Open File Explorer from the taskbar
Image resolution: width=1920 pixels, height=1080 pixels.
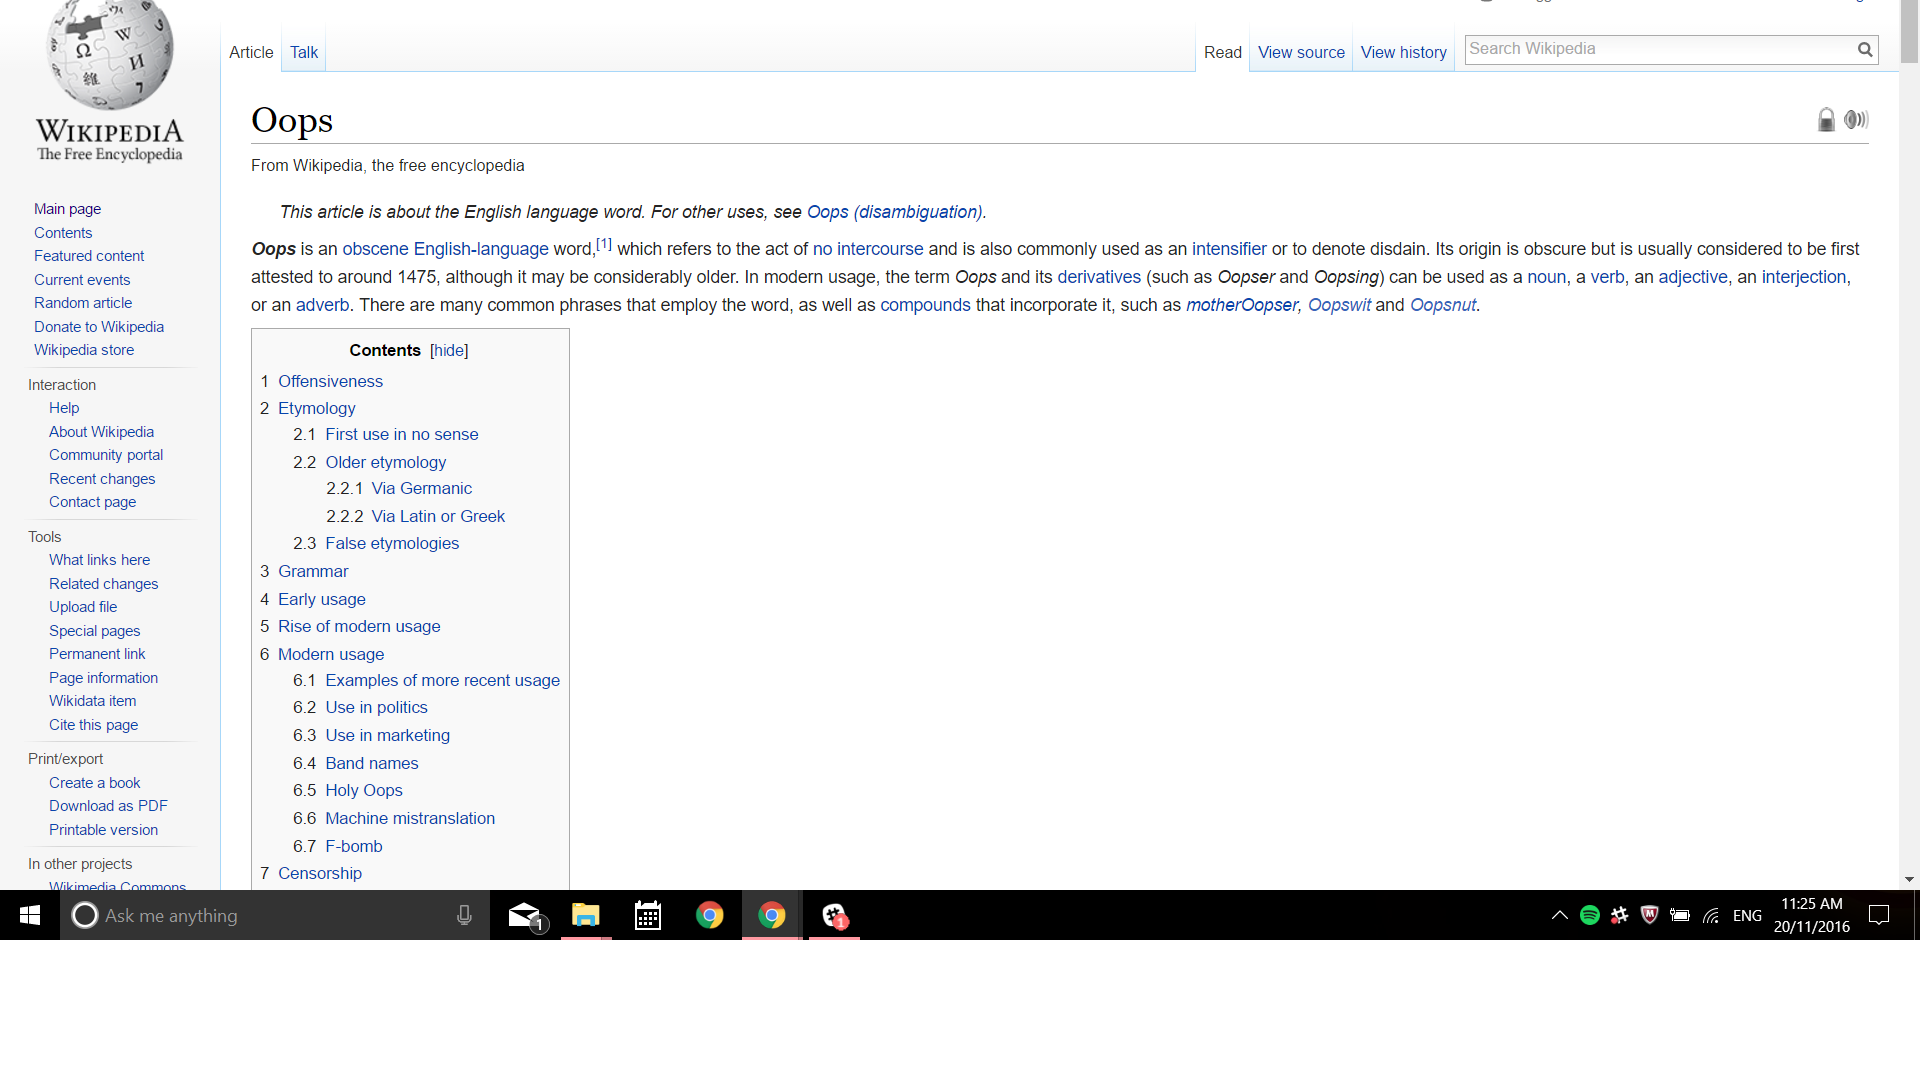585,915
